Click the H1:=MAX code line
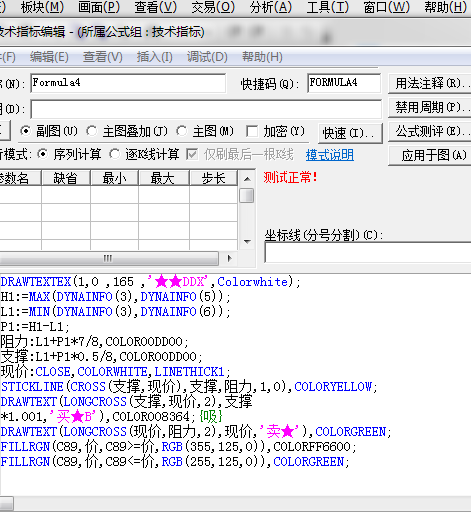Screen dimensions: 471x513 click(115, 296)
